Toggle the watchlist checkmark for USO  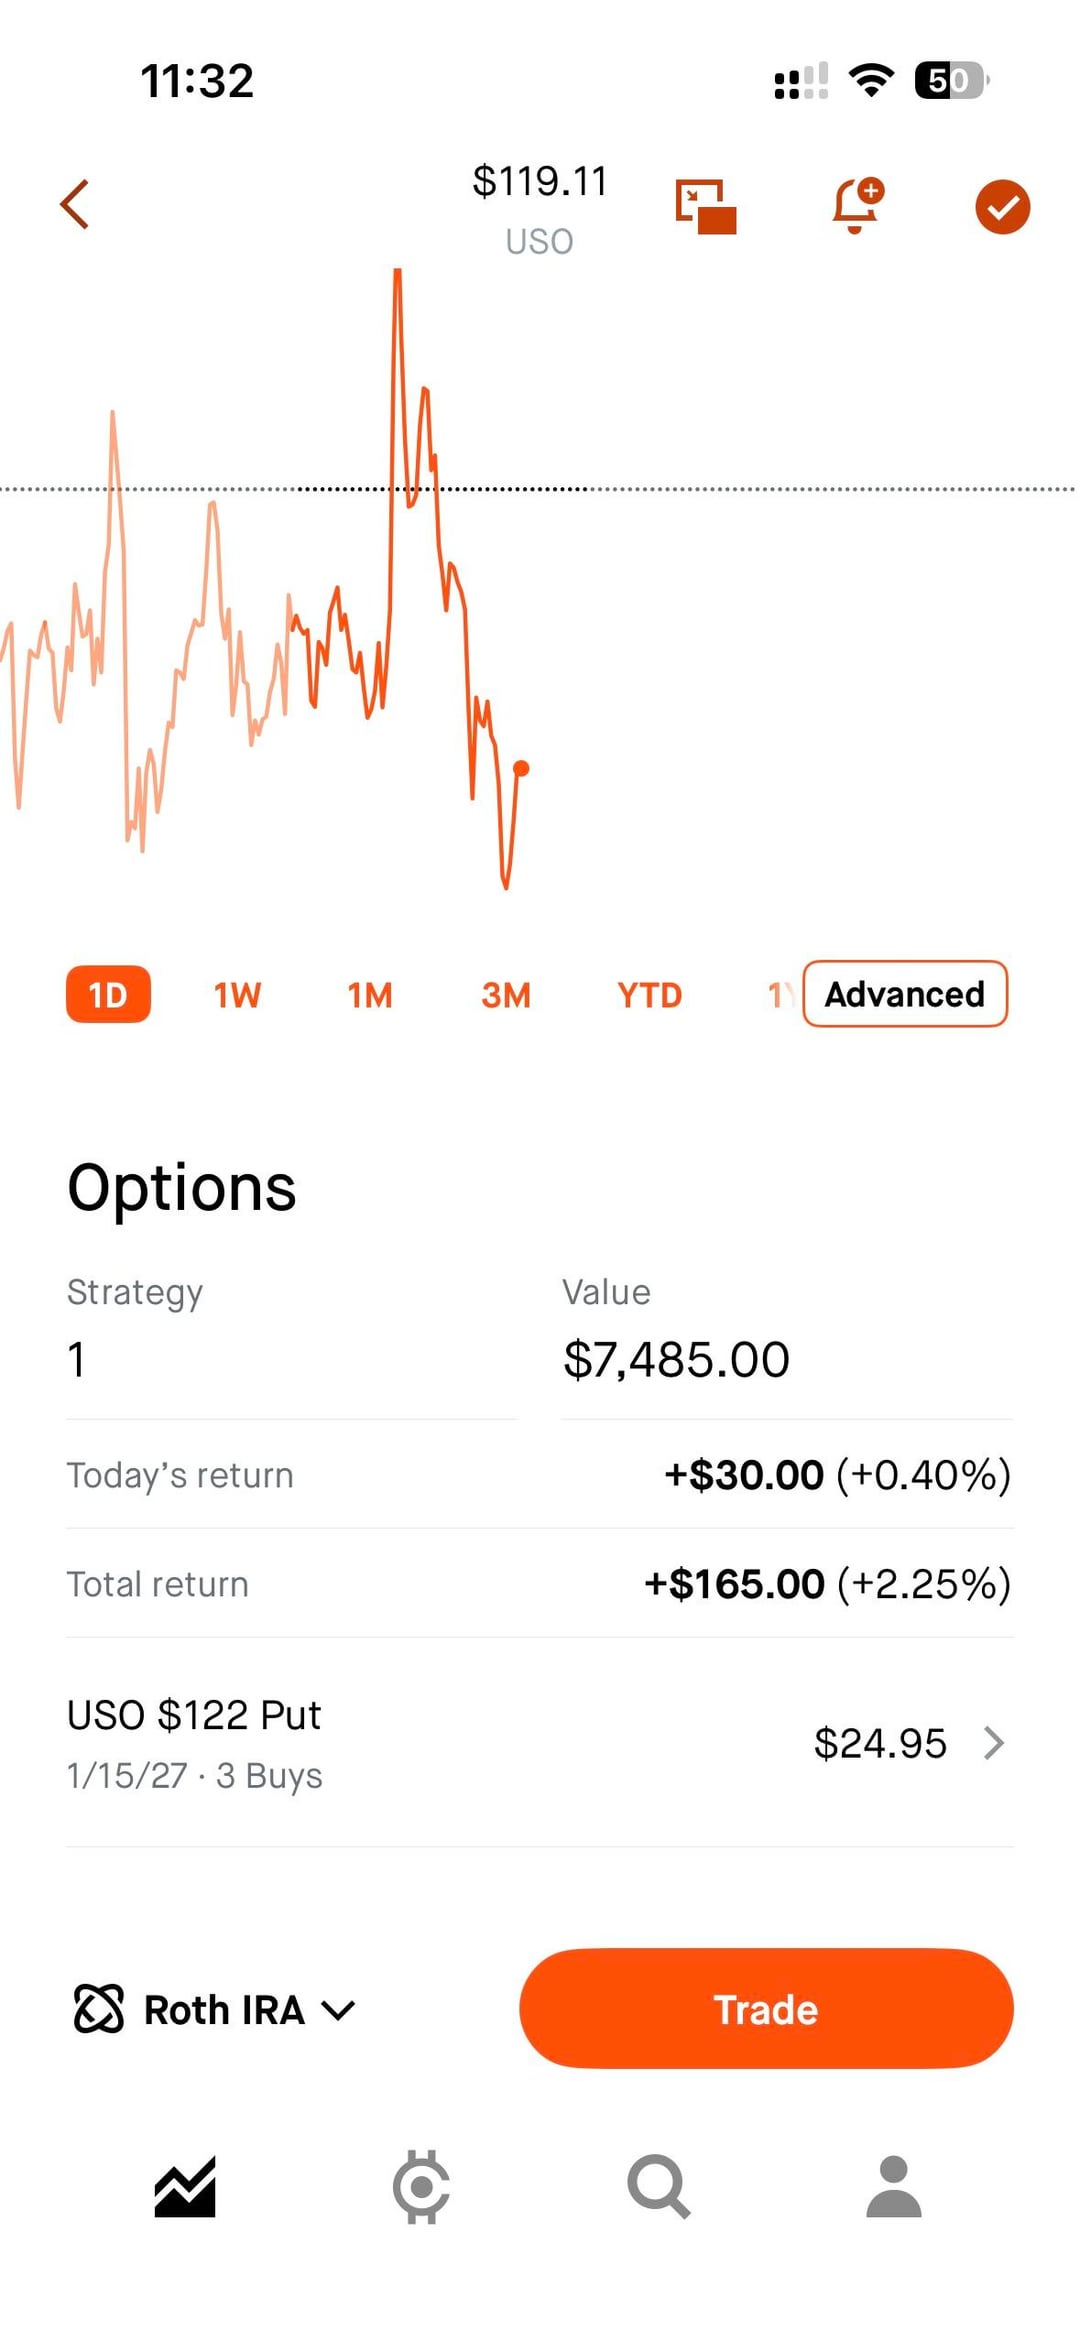(1002, 207)
